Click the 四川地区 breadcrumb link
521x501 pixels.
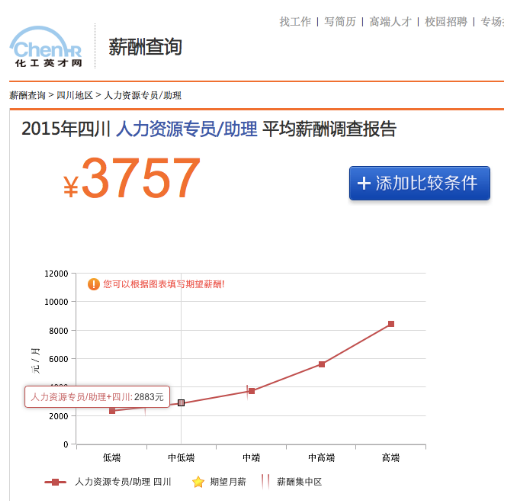[75, 95]
